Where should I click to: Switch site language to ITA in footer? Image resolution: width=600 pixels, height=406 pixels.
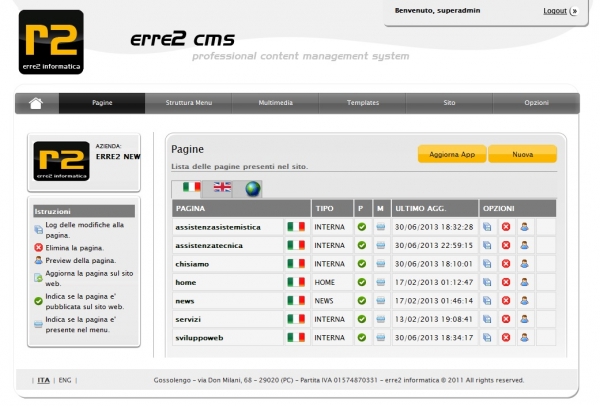tap(44, 380)
